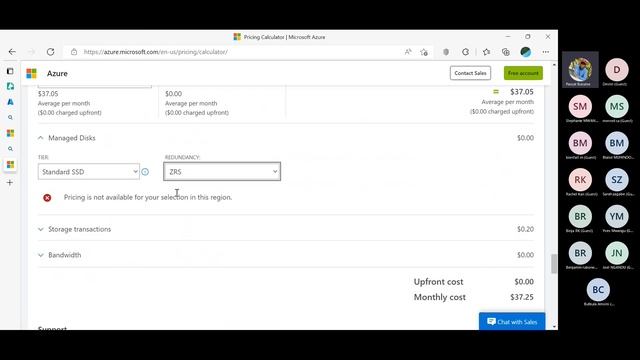Go back with the browser back arrow
Image resolution: width=640 pixels, height=360 pixels.
pos(12,52)
